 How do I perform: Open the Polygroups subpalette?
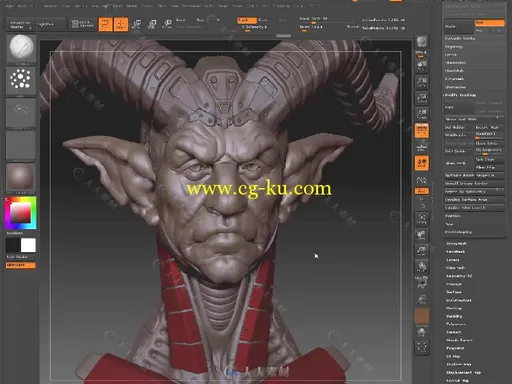456,324
